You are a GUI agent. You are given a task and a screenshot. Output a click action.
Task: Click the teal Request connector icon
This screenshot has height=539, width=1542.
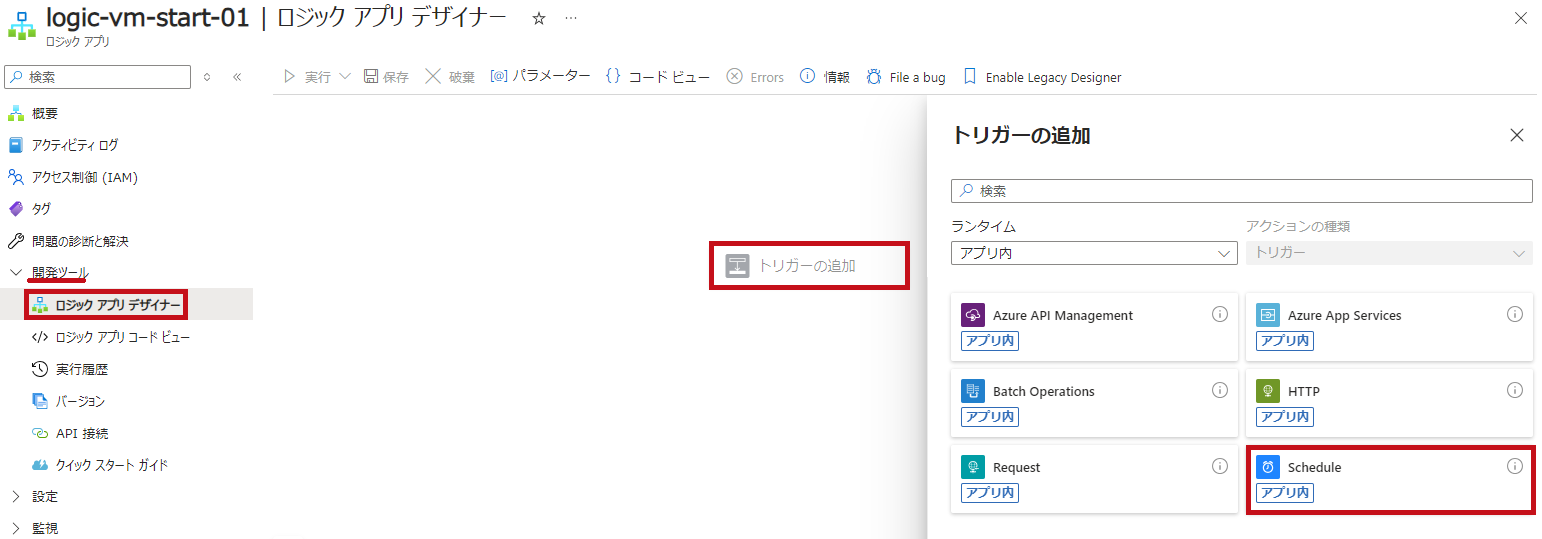coord(973,467)
